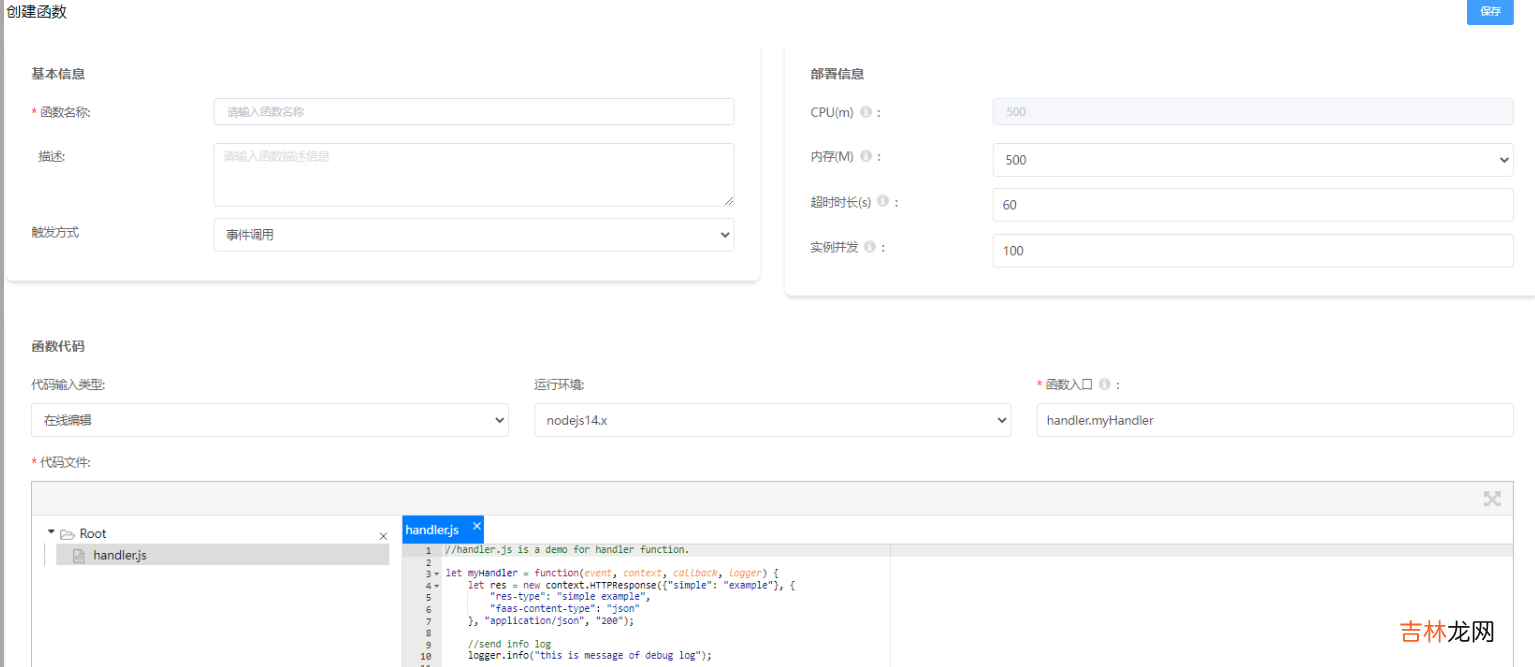
Task: Collapse the Root folder tree
Action: tap(51, 533)
